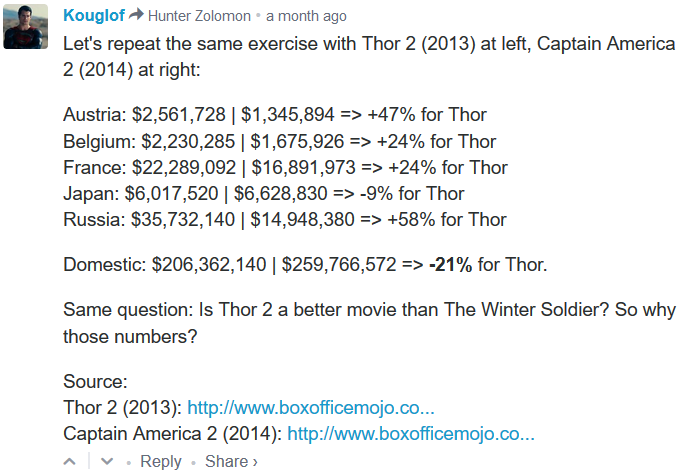The width and height of the screenshot is (685, 475).
Task: Jump to Hunter Zolomon's parent comment
Action: pos(199,16)
